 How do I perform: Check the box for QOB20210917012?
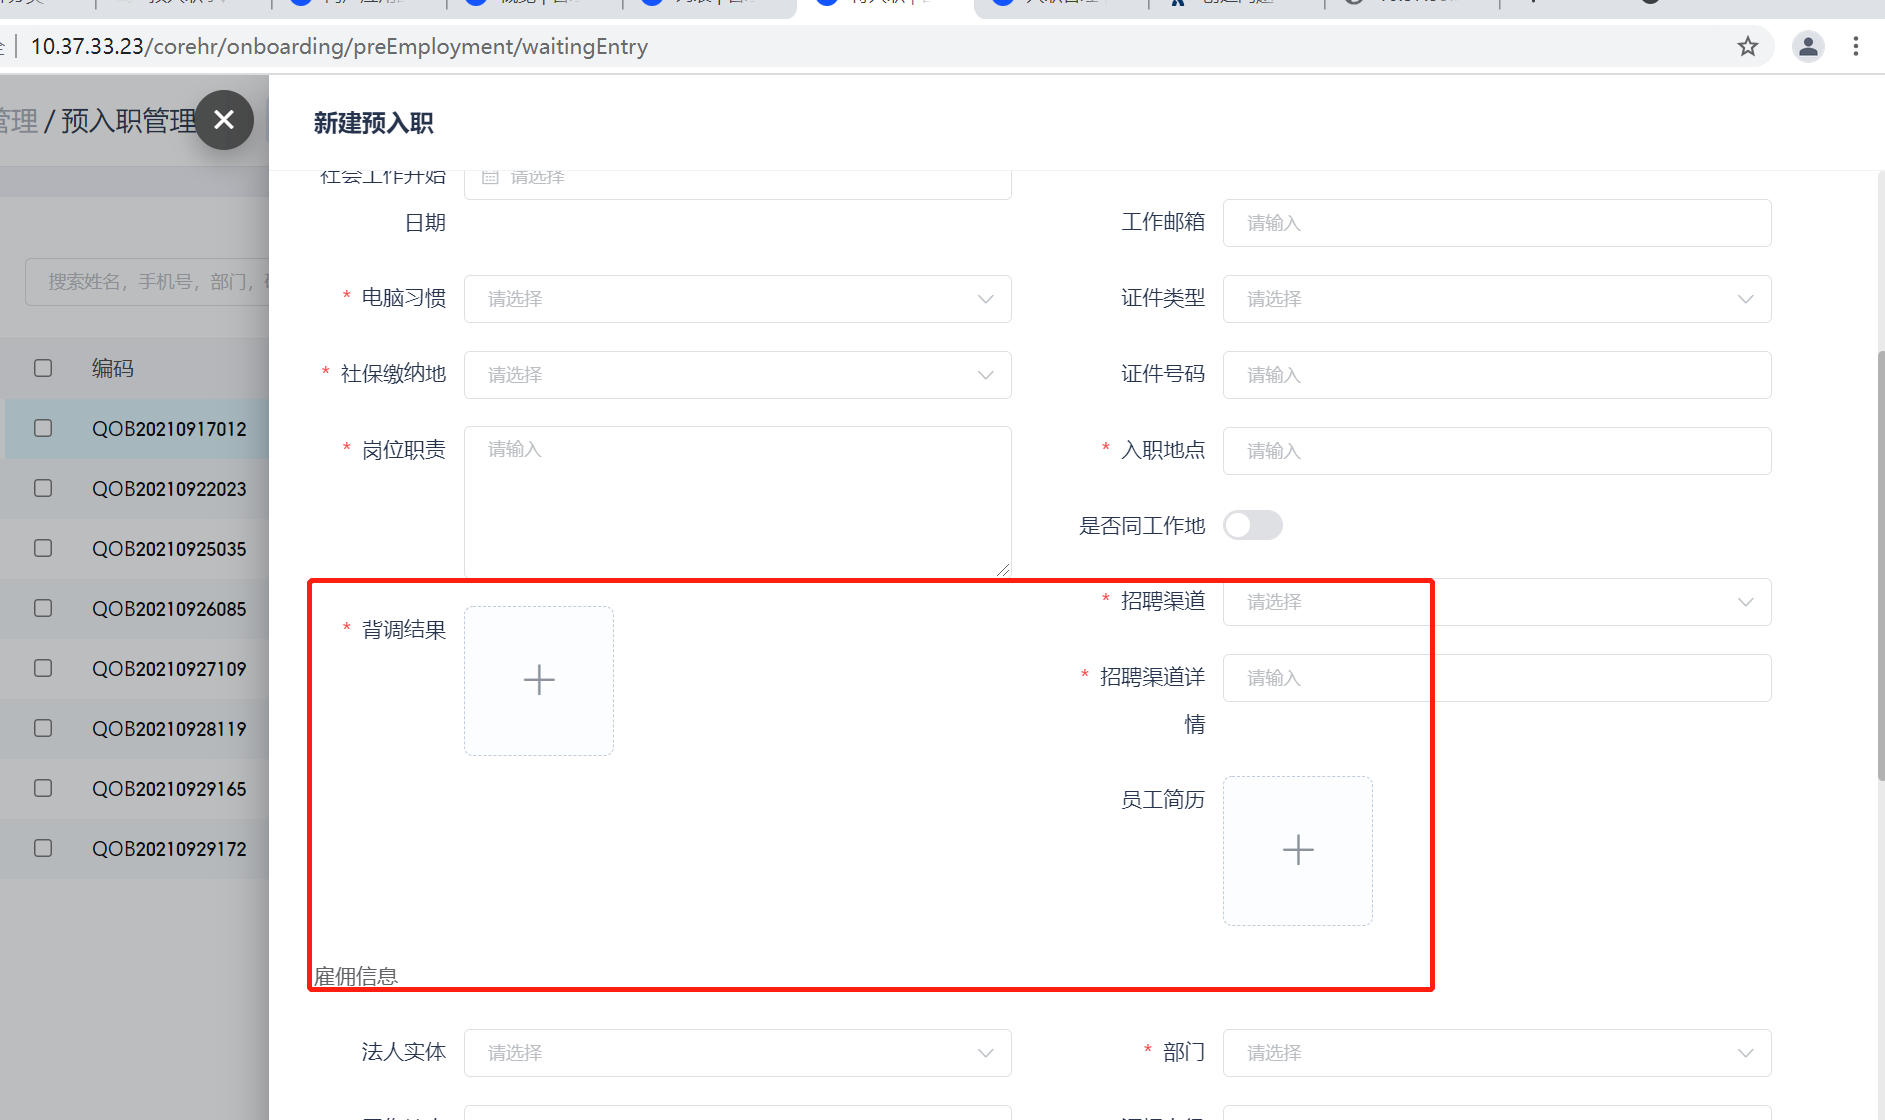[x=43, y=428]
